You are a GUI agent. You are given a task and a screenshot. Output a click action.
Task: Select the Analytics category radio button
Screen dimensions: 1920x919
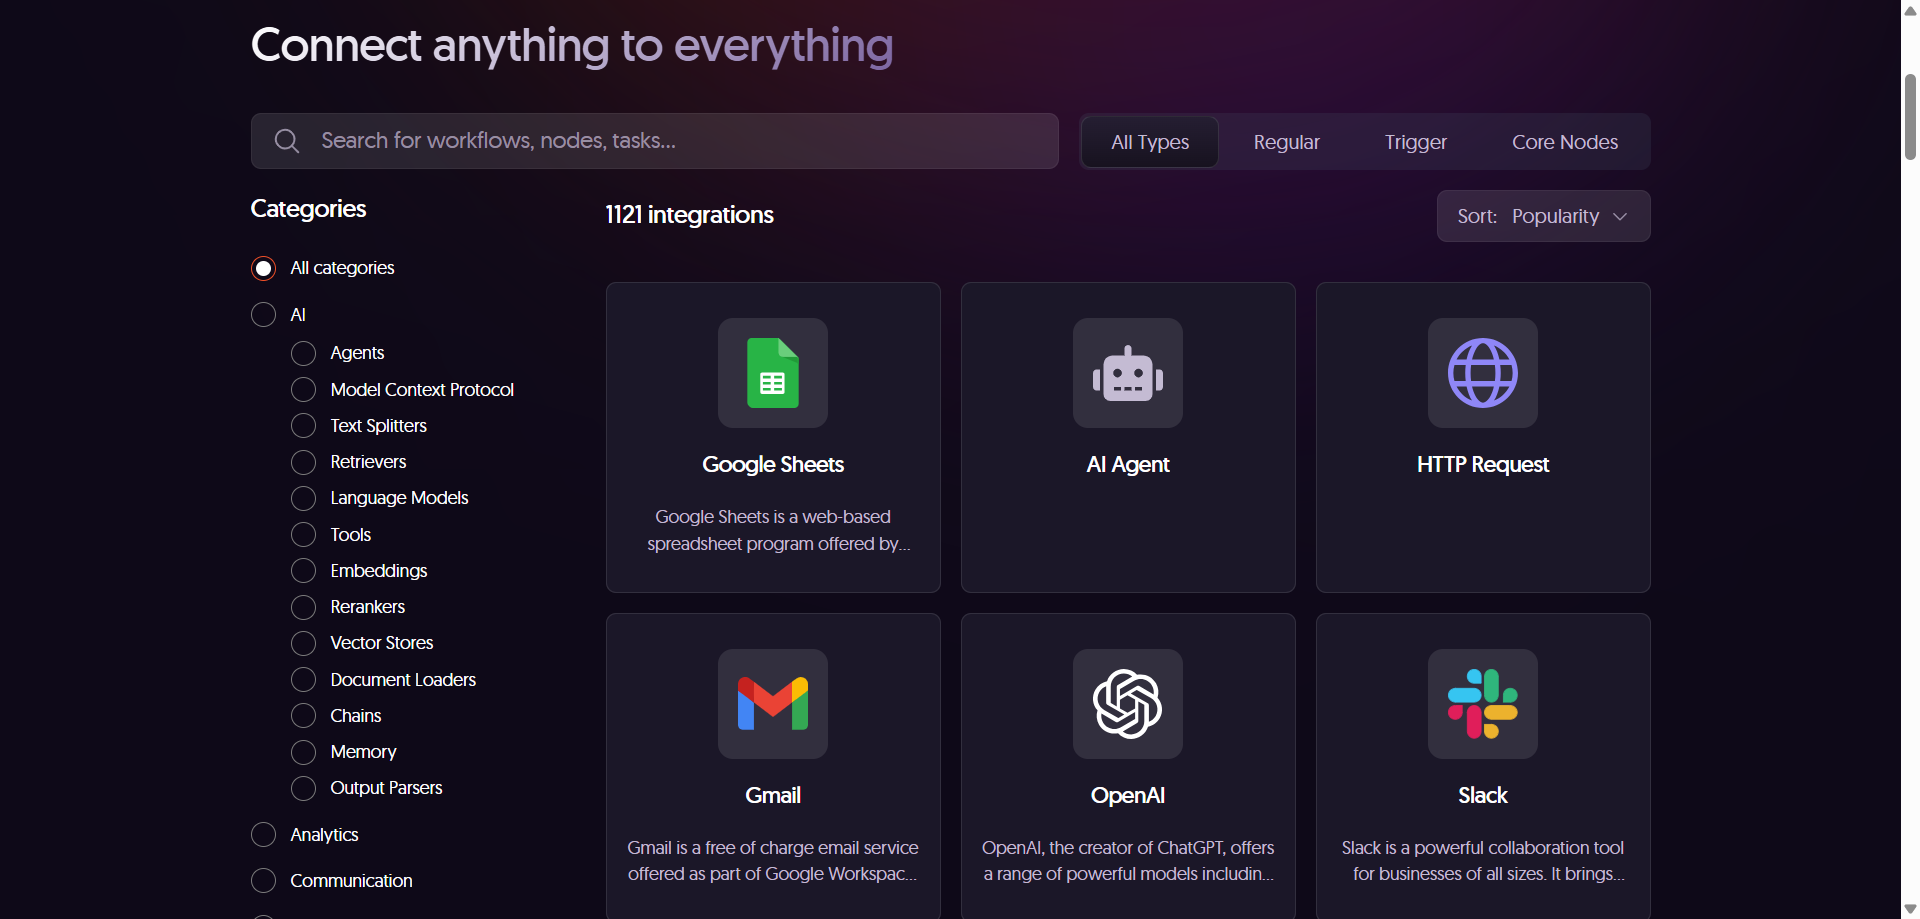pyautogui.click(x=263, y=835)
